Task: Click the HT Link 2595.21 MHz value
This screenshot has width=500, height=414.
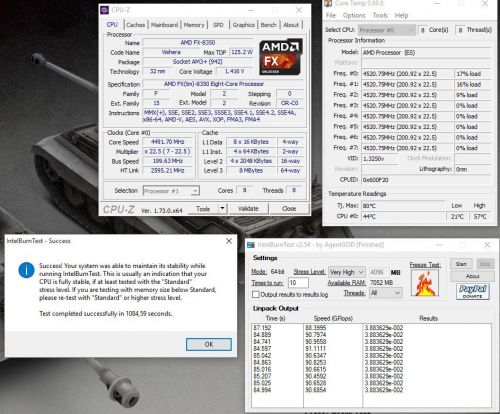Action: 168,171
